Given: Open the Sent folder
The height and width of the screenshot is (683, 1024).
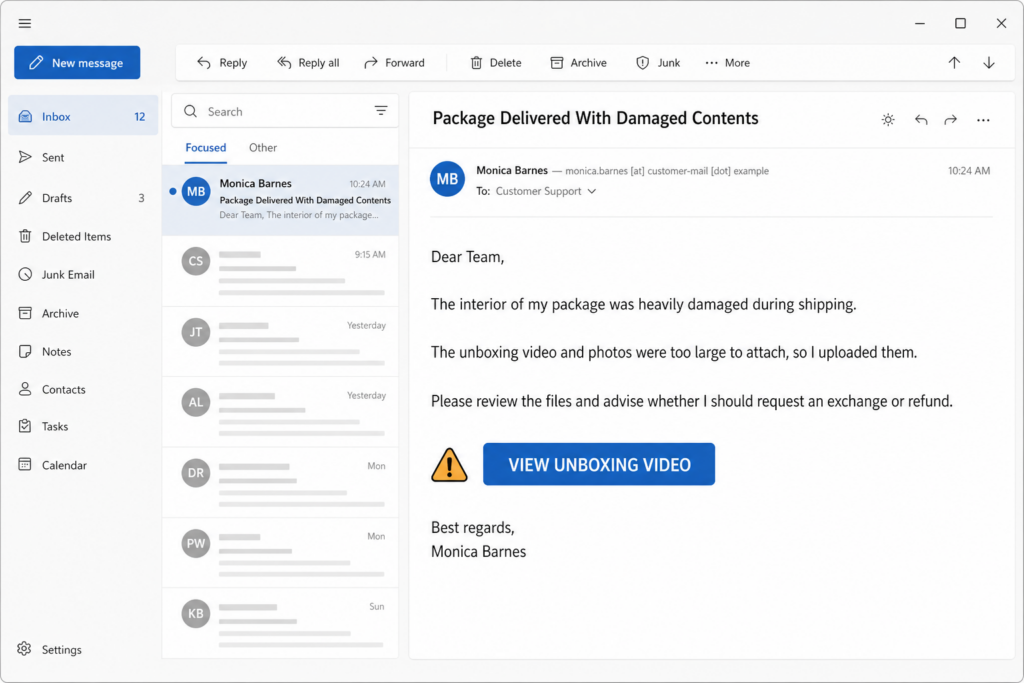Looking at the screenshot, I should click(x=83, y=157).
